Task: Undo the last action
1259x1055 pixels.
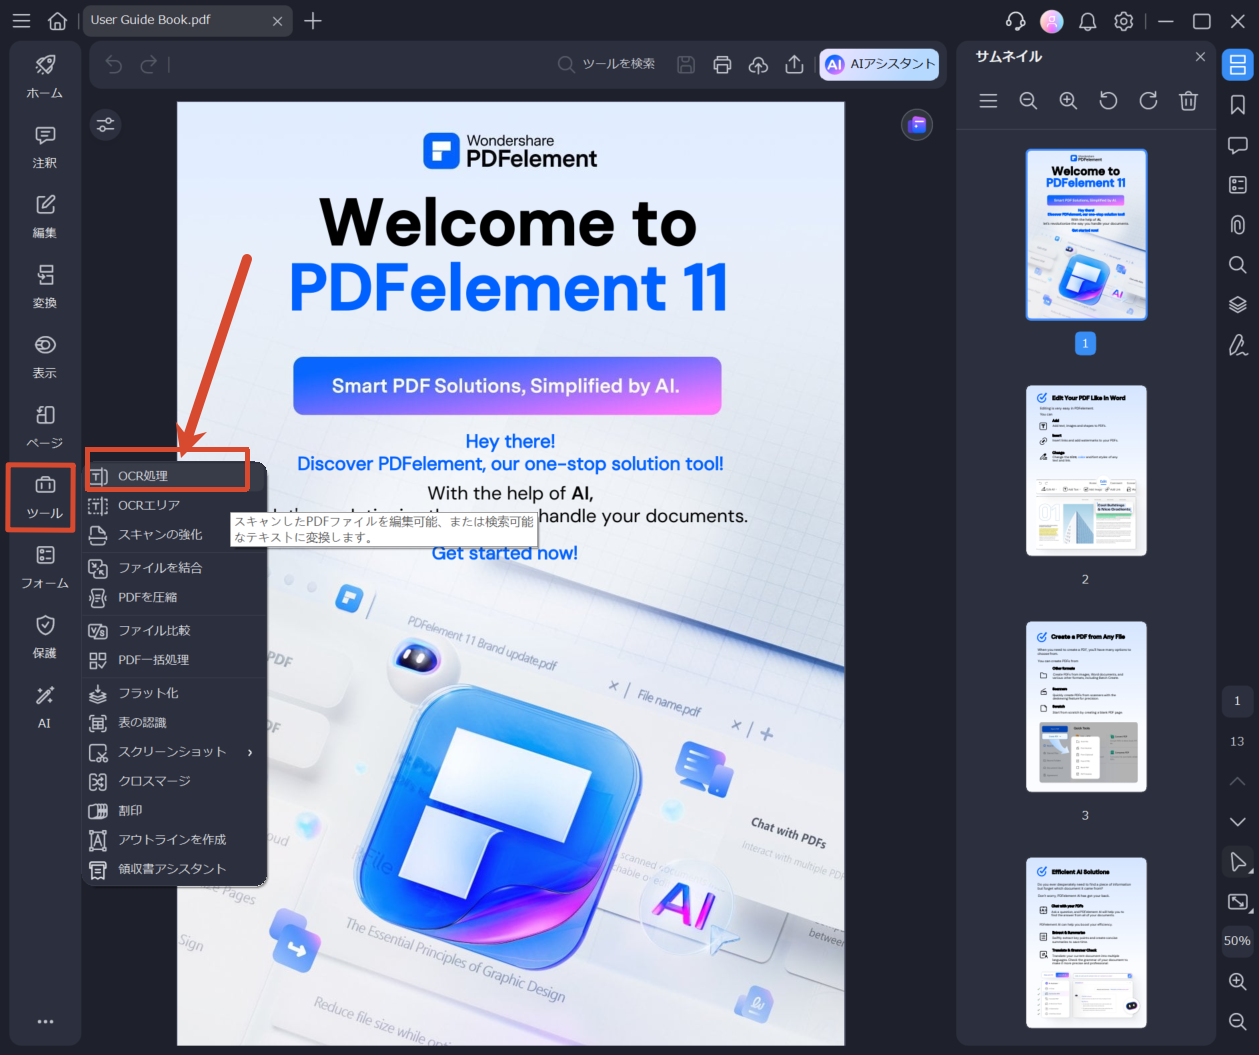Action: coord(114,65)
